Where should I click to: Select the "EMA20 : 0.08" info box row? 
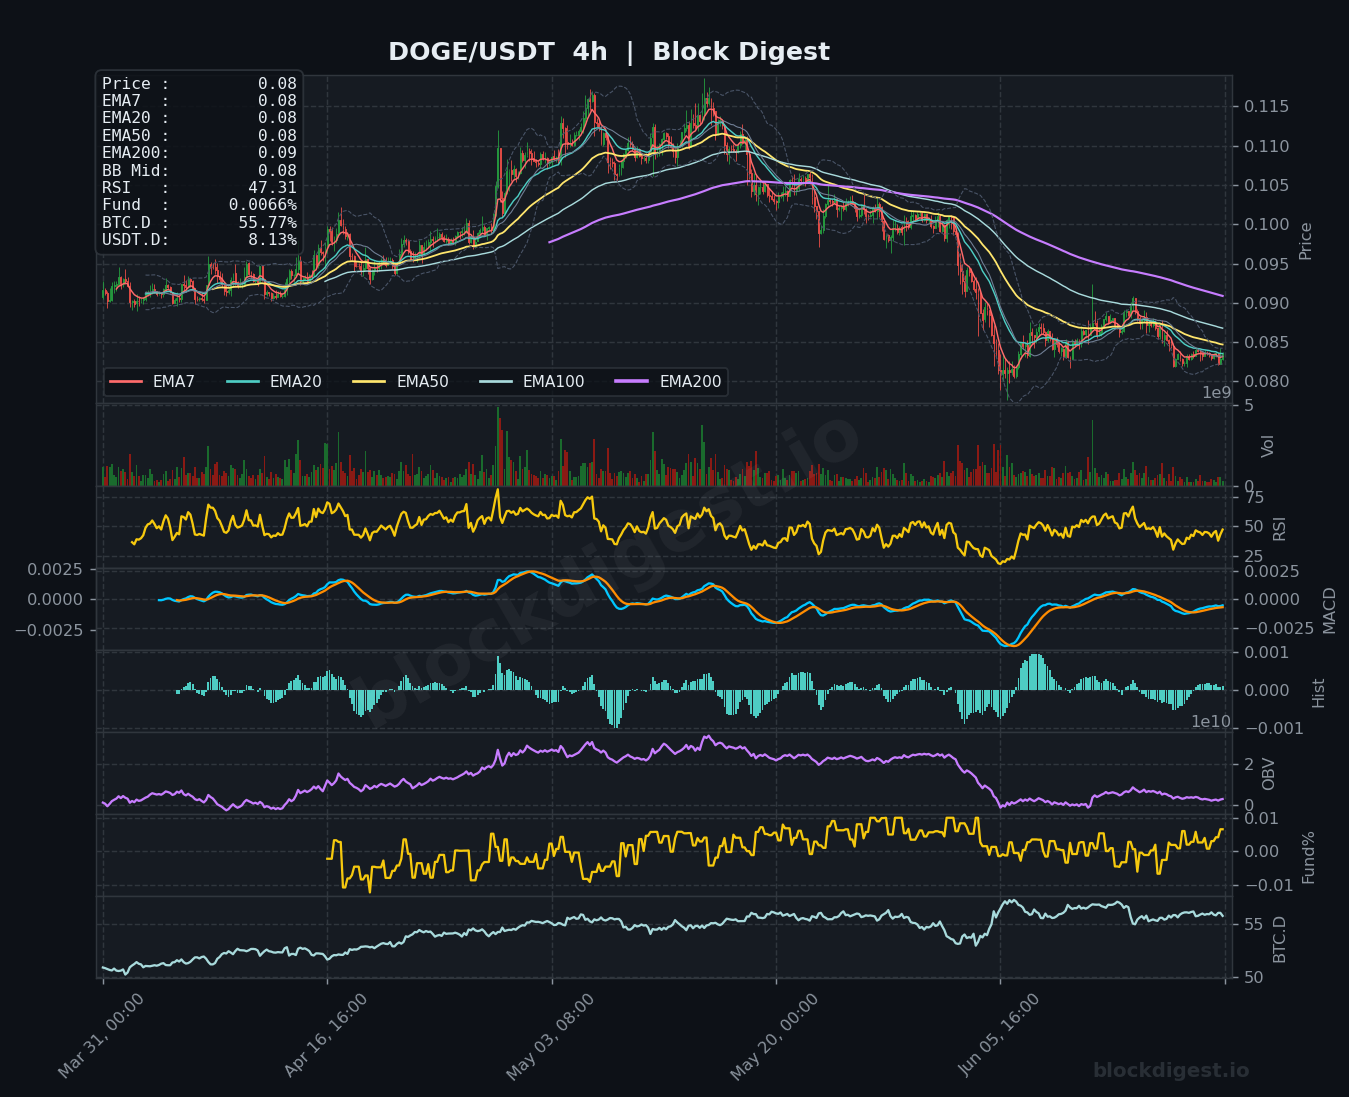(x=199, y=118)
